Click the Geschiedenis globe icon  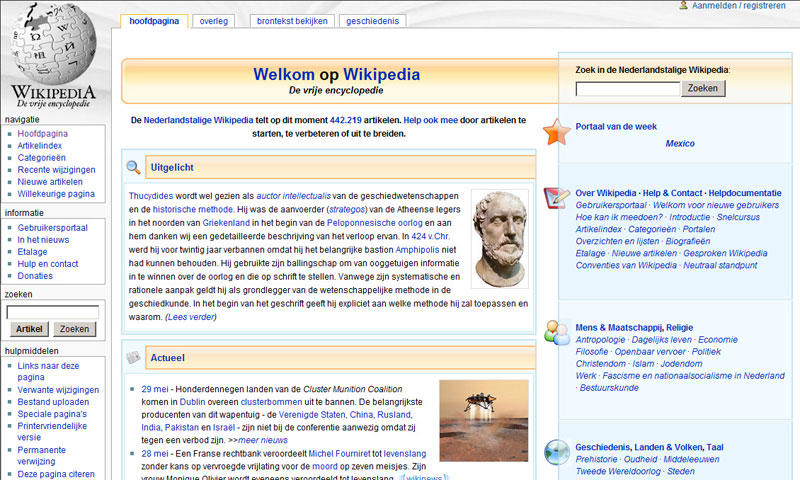(x=556, y=451)
